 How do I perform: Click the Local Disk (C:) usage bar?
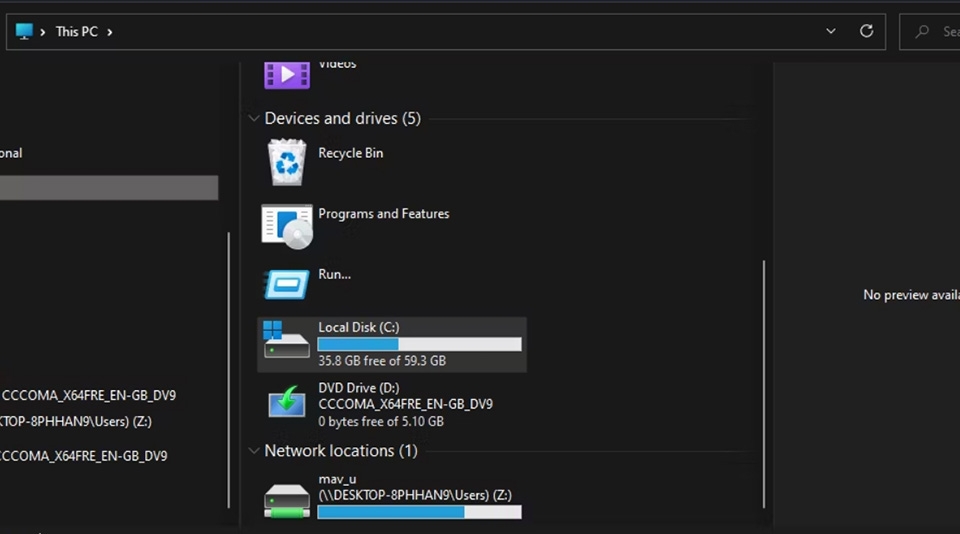pyautogui.click(x=419, y=344)
